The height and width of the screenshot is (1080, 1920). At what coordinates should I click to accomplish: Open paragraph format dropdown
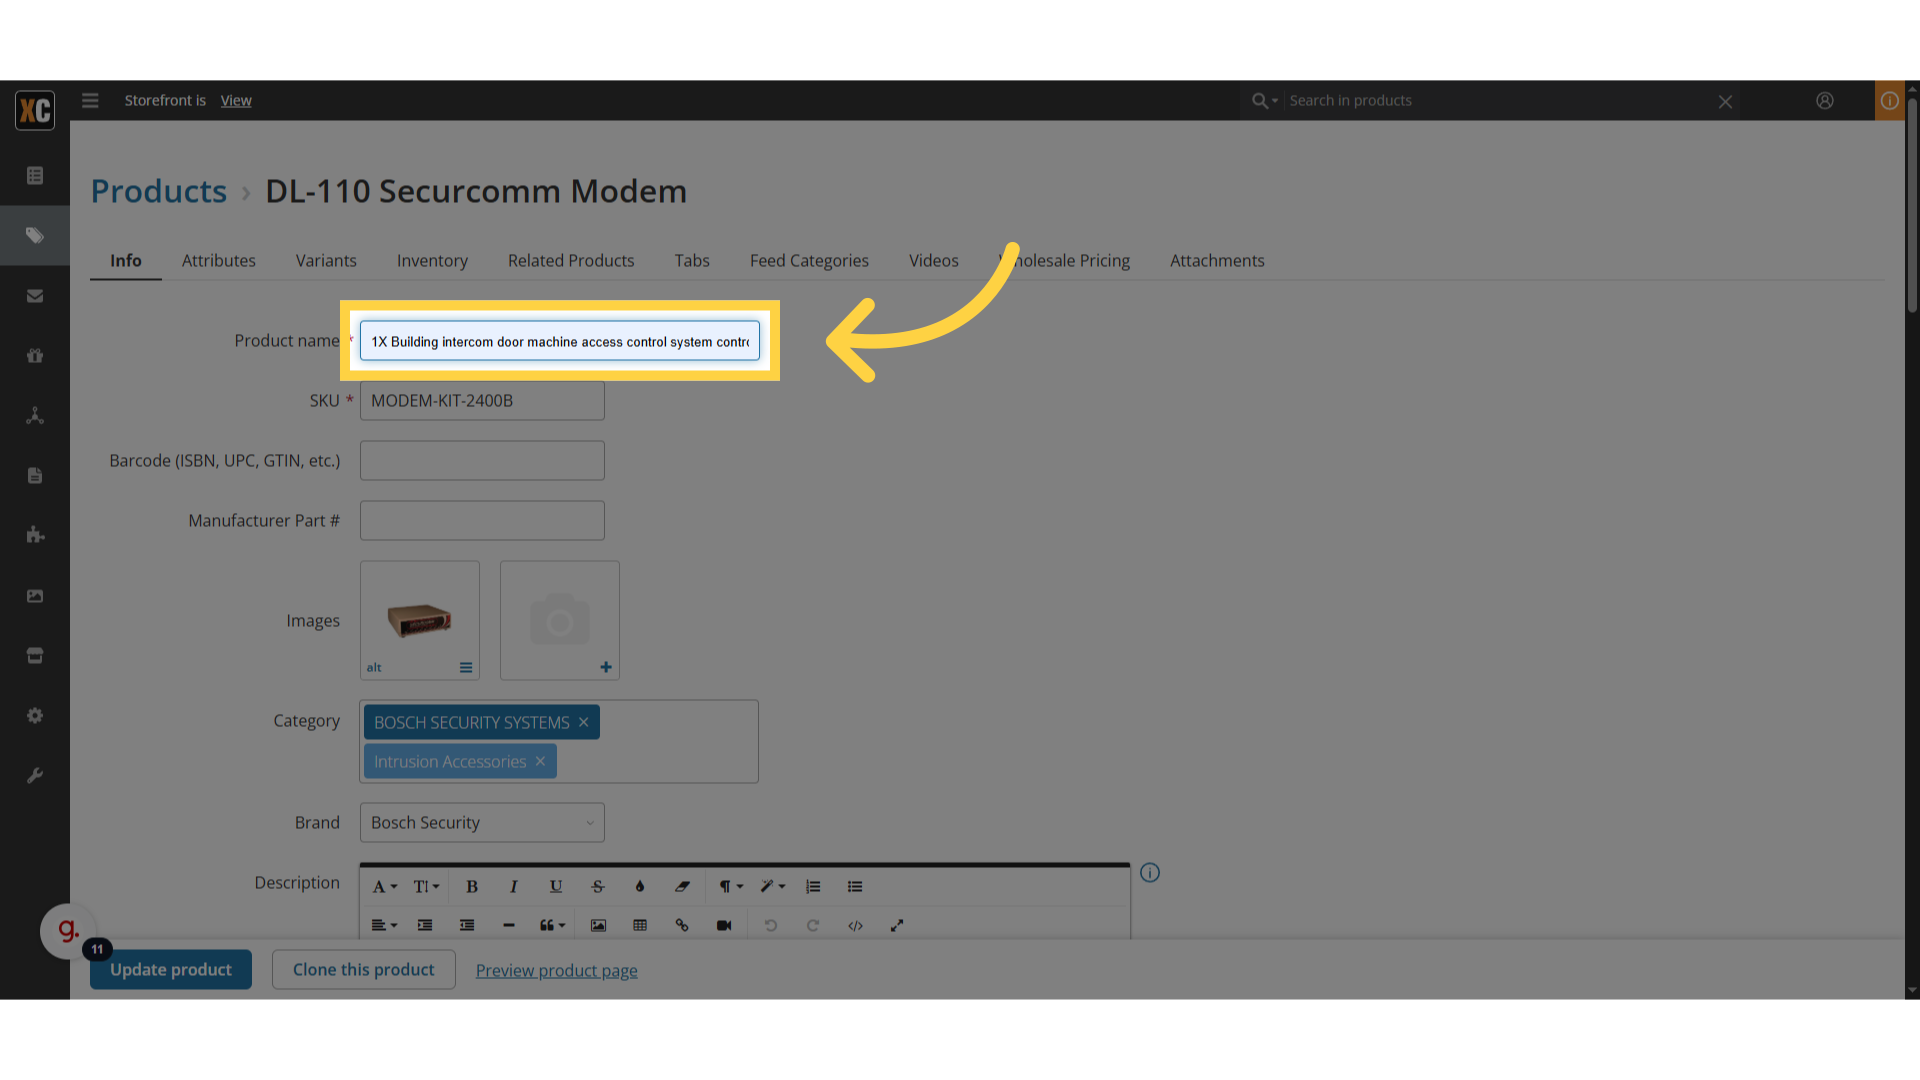tap(731, 887)
